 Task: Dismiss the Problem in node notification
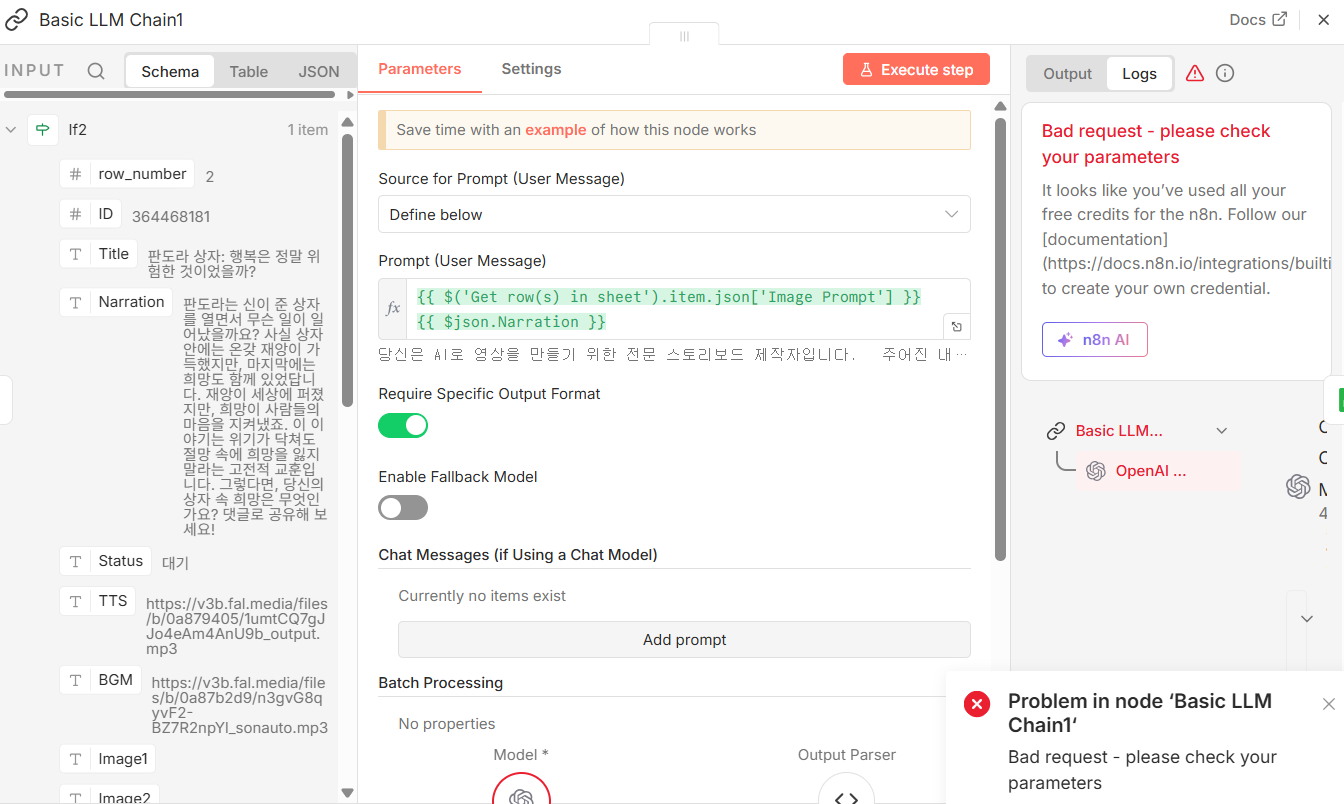coord(1328,704)
